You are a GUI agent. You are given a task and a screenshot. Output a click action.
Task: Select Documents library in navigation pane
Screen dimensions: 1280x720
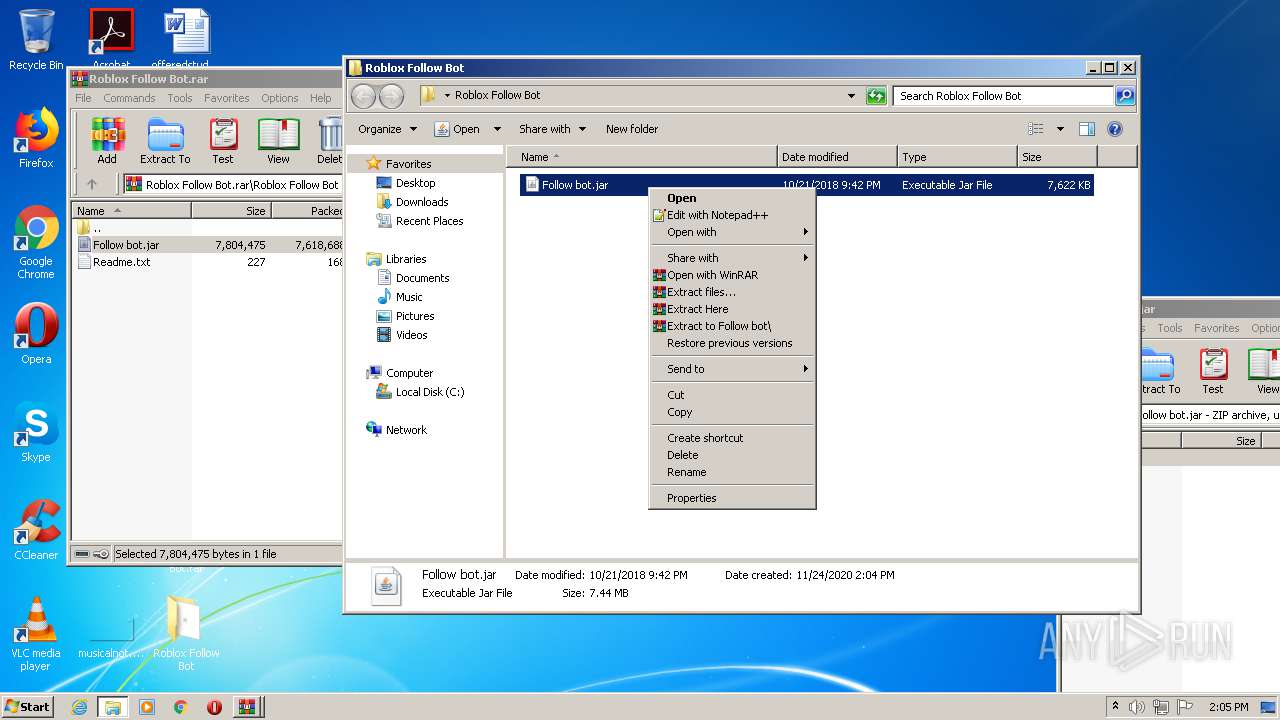click(413, 278)
